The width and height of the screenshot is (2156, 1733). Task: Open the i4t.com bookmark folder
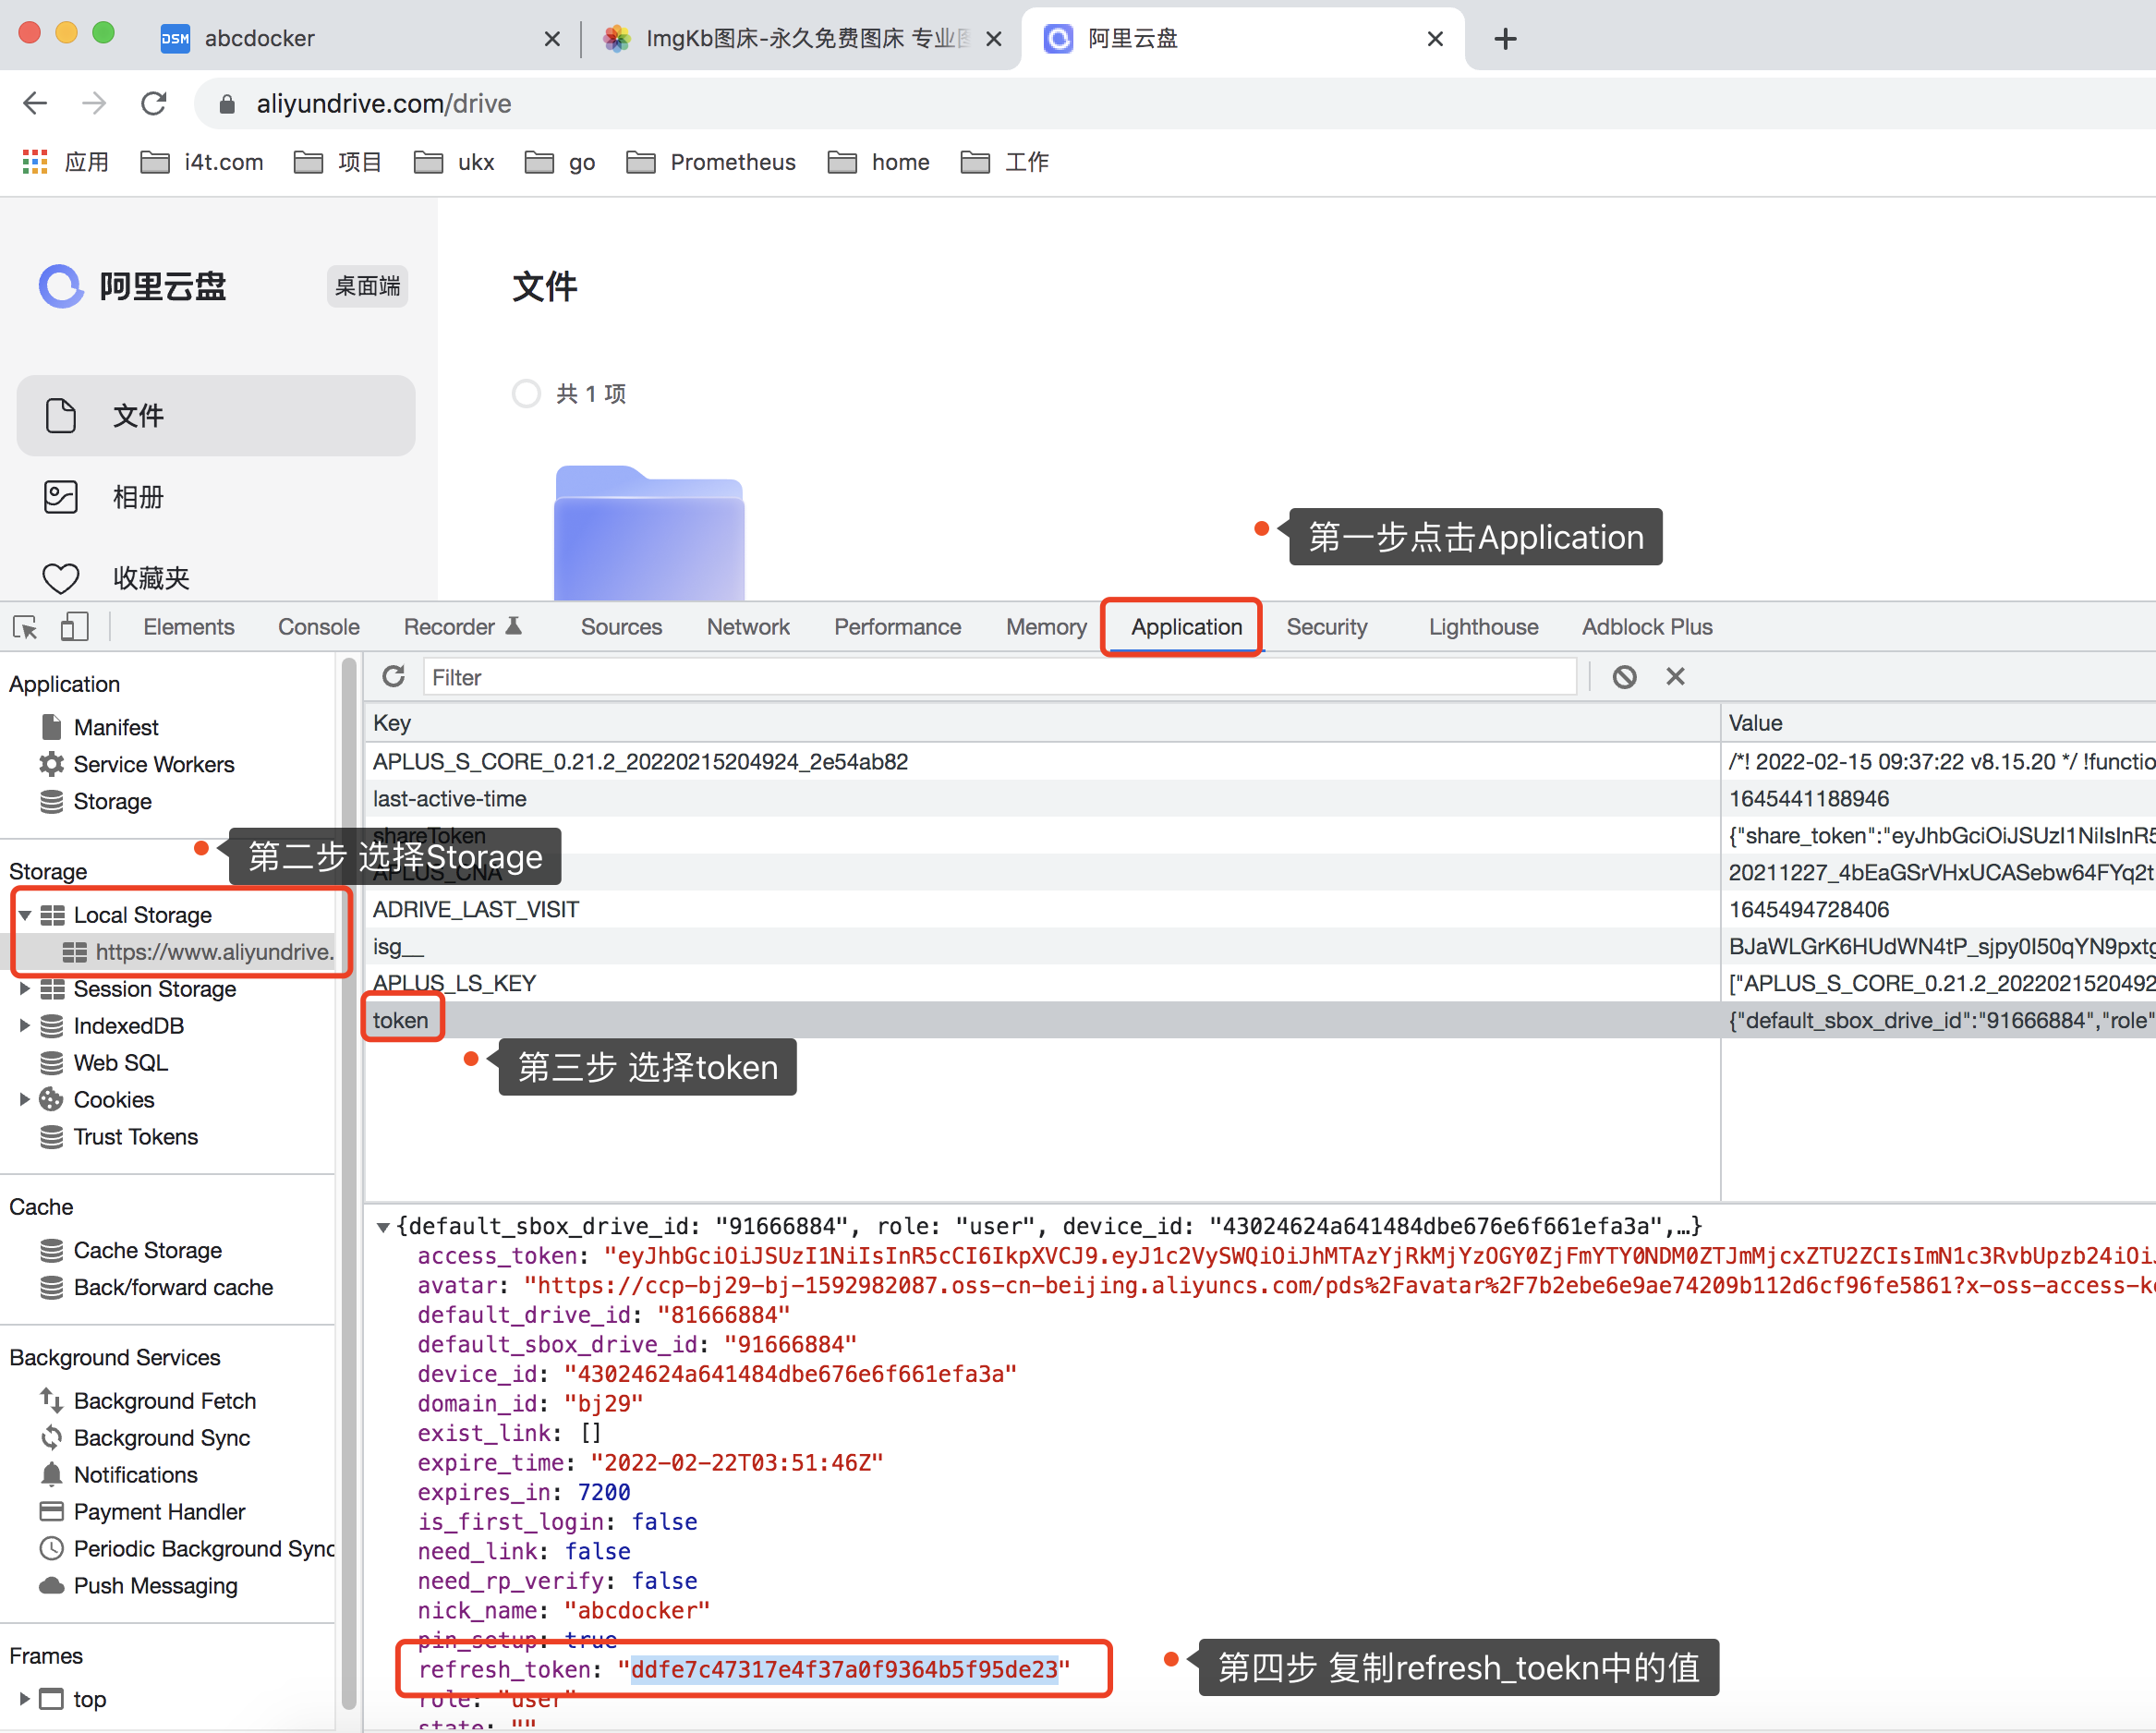coord(202,162)
